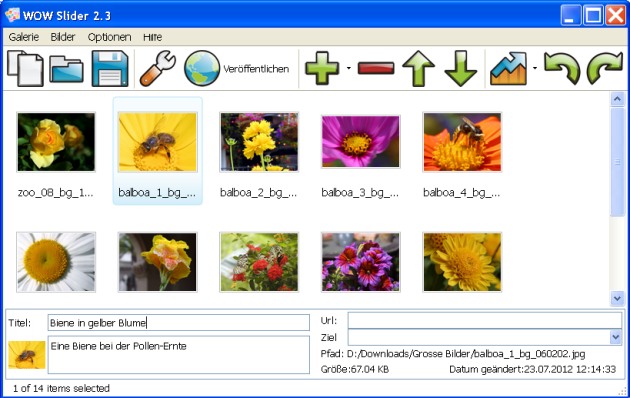Image resolution: width=630 pixels, height=398 pixels.
Task: Click the Url input field
Action: tap(485, 320)
